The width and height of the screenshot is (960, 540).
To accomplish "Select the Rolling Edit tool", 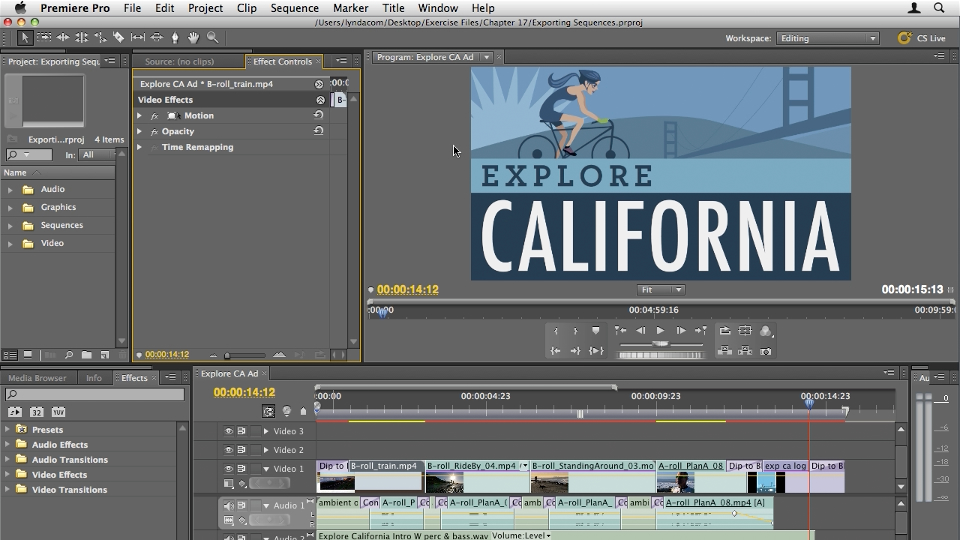I will coord(81,37).
